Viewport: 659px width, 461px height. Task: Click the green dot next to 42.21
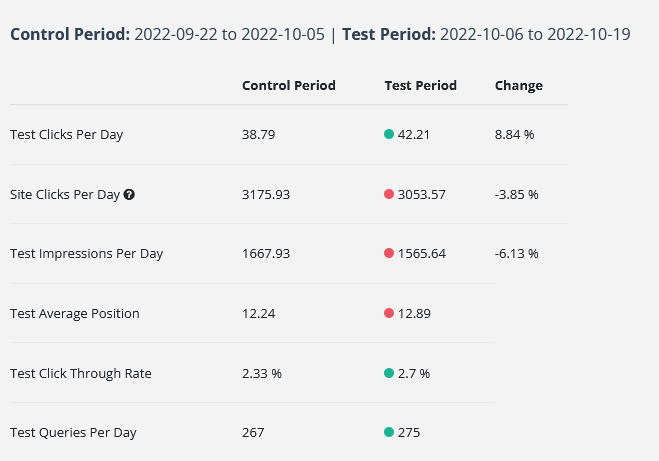pyautogui.click(x=389, y=134)
